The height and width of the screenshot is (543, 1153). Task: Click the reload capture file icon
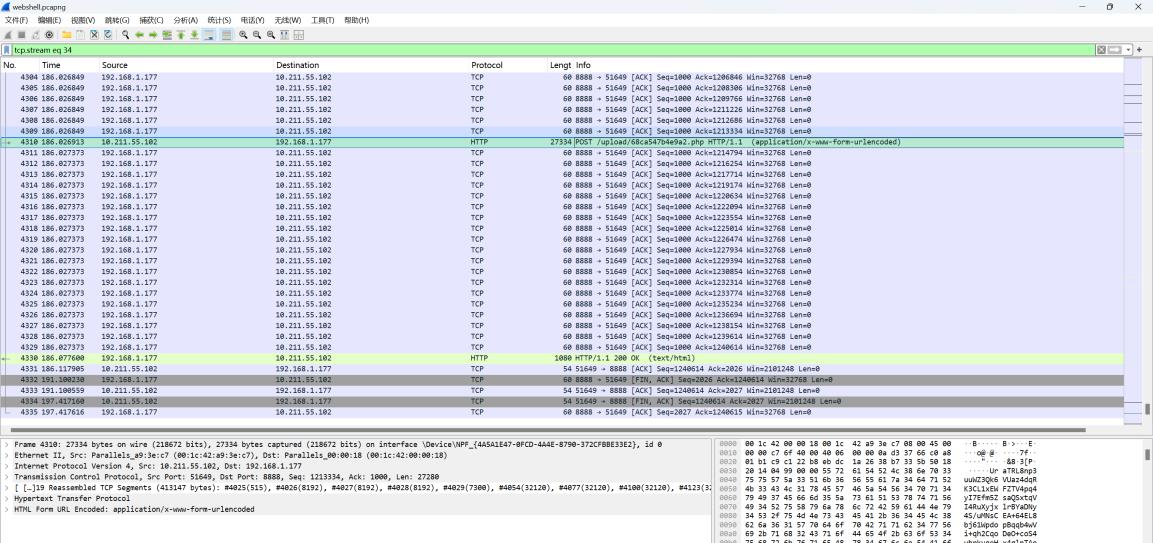[108, 34]
